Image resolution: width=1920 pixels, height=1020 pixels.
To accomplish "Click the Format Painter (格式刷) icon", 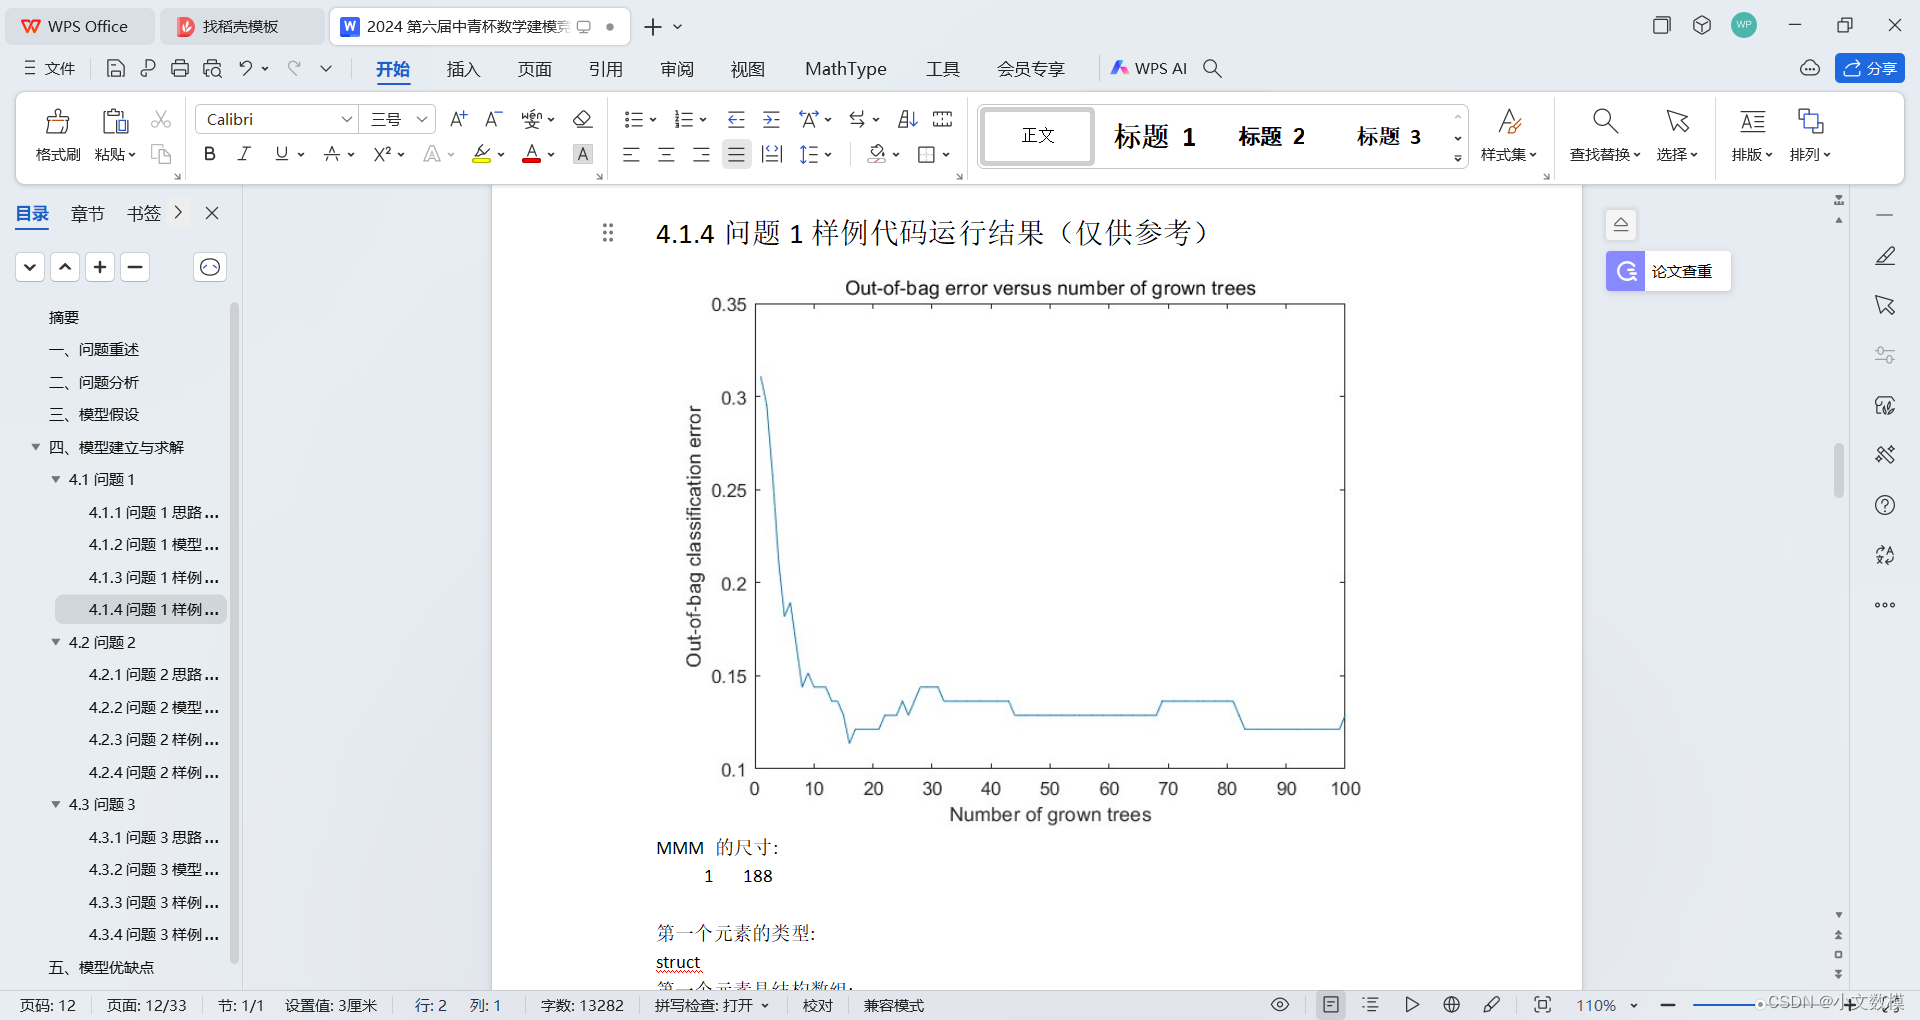I will [58, 122].
